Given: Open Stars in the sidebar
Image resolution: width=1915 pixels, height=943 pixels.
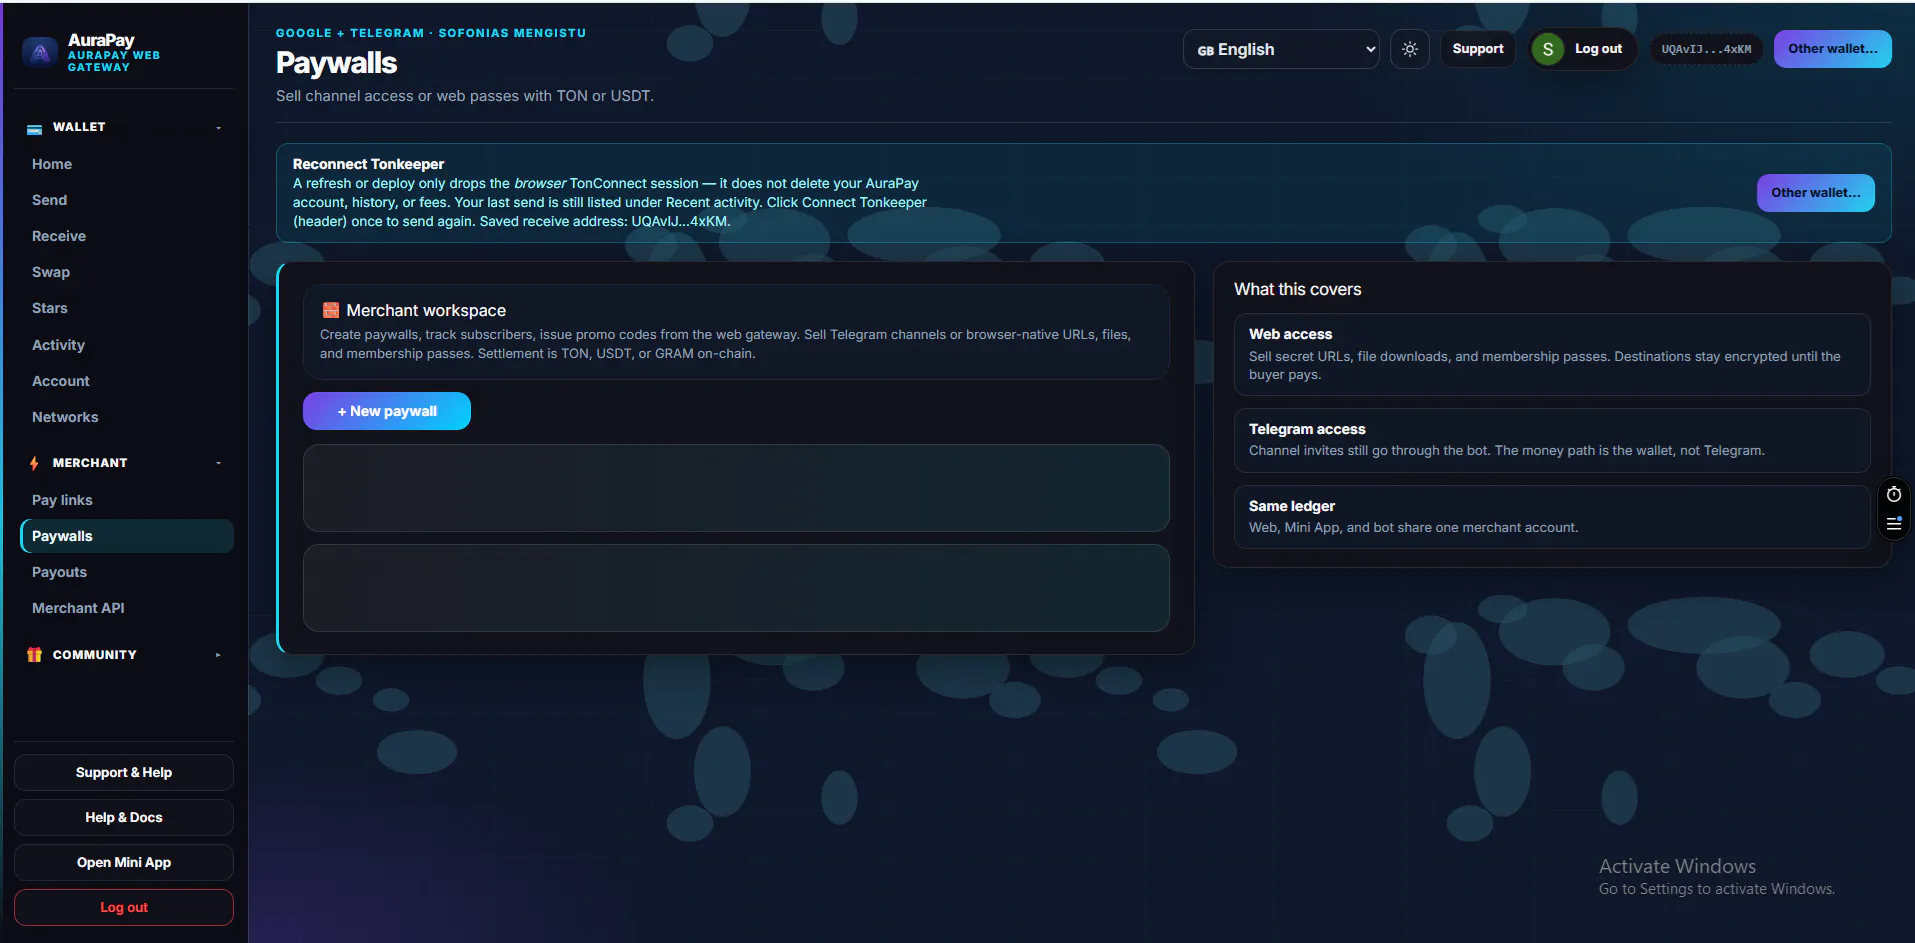Looking at the screenshot, I should (50, 308).
